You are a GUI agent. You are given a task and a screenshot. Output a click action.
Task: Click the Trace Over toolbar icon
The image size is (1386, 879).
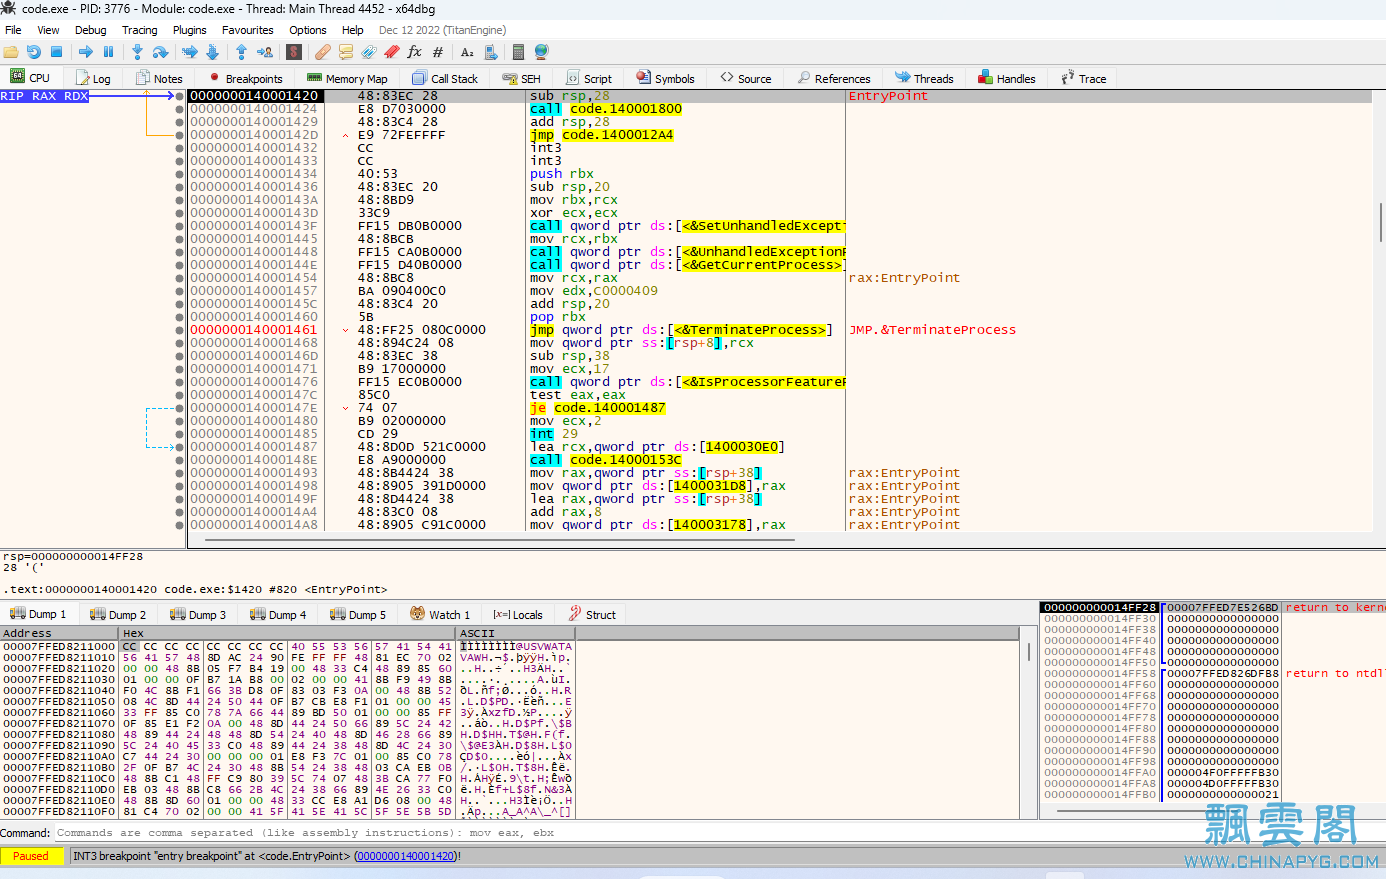tap(212, 52)
